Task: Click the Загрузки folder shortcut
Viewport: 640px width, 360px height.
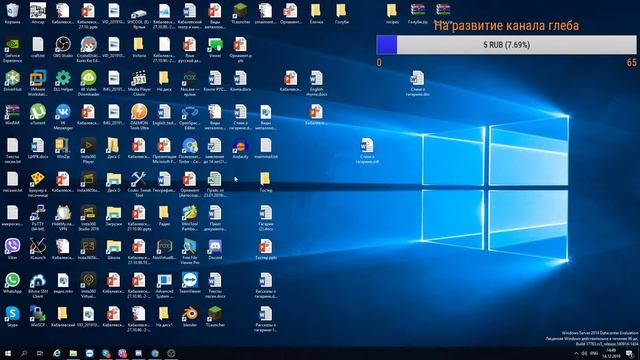Action: click(x=113, y=215)
